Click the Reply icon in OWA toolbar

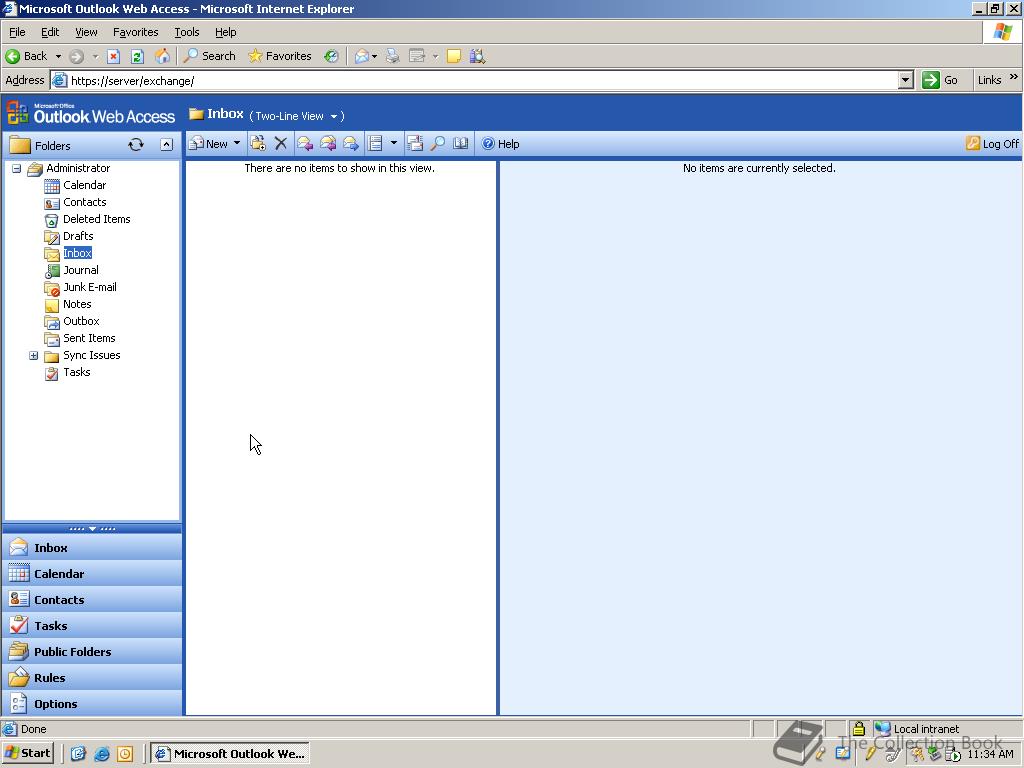[x=305, y=144]
